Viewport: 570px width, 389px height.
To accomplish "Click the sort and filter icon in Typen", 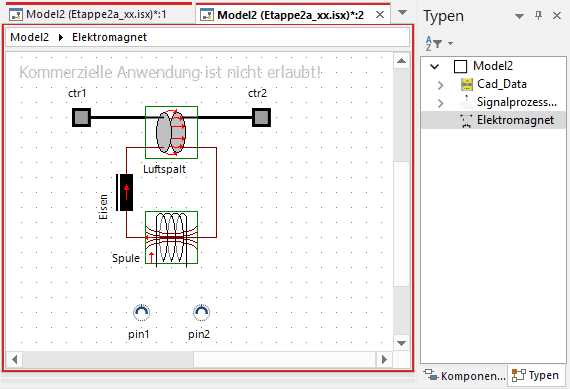I will click(x=434, y=44).
